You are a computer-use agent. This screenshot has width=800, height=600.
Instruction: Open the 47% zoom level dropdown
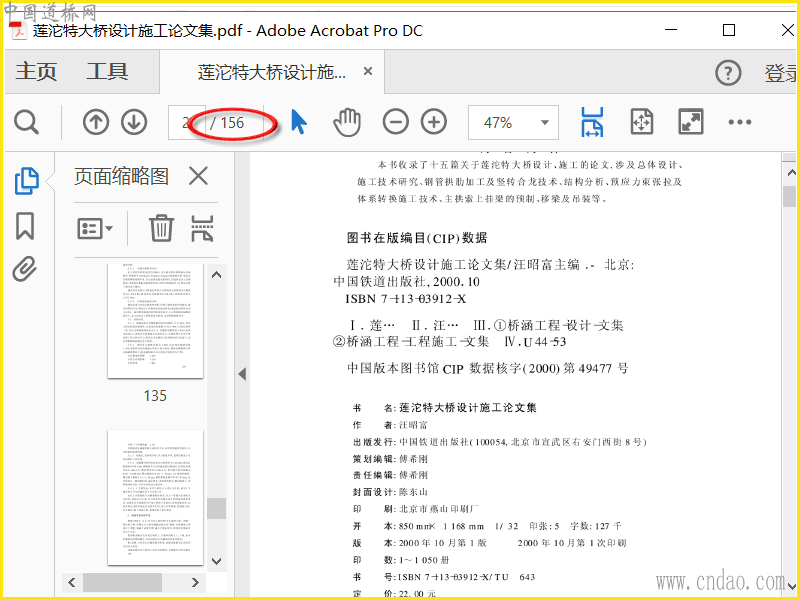[x=513, y=122]
